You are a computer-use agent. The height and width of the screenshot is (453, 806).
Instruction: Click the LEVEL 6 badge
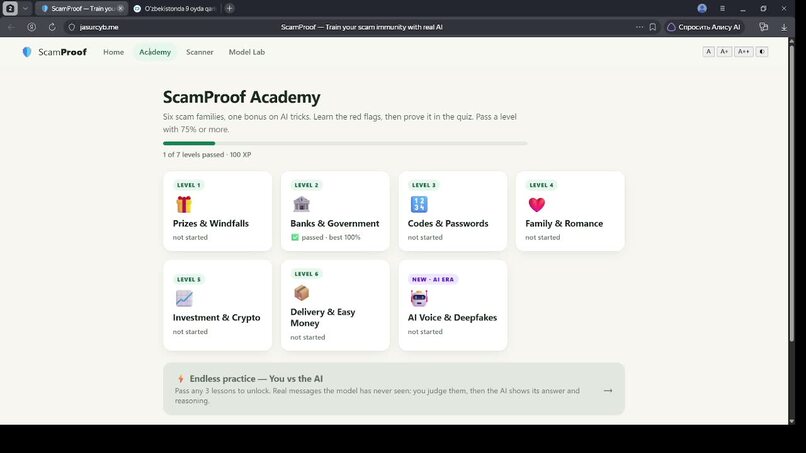[x=306, y=274]
